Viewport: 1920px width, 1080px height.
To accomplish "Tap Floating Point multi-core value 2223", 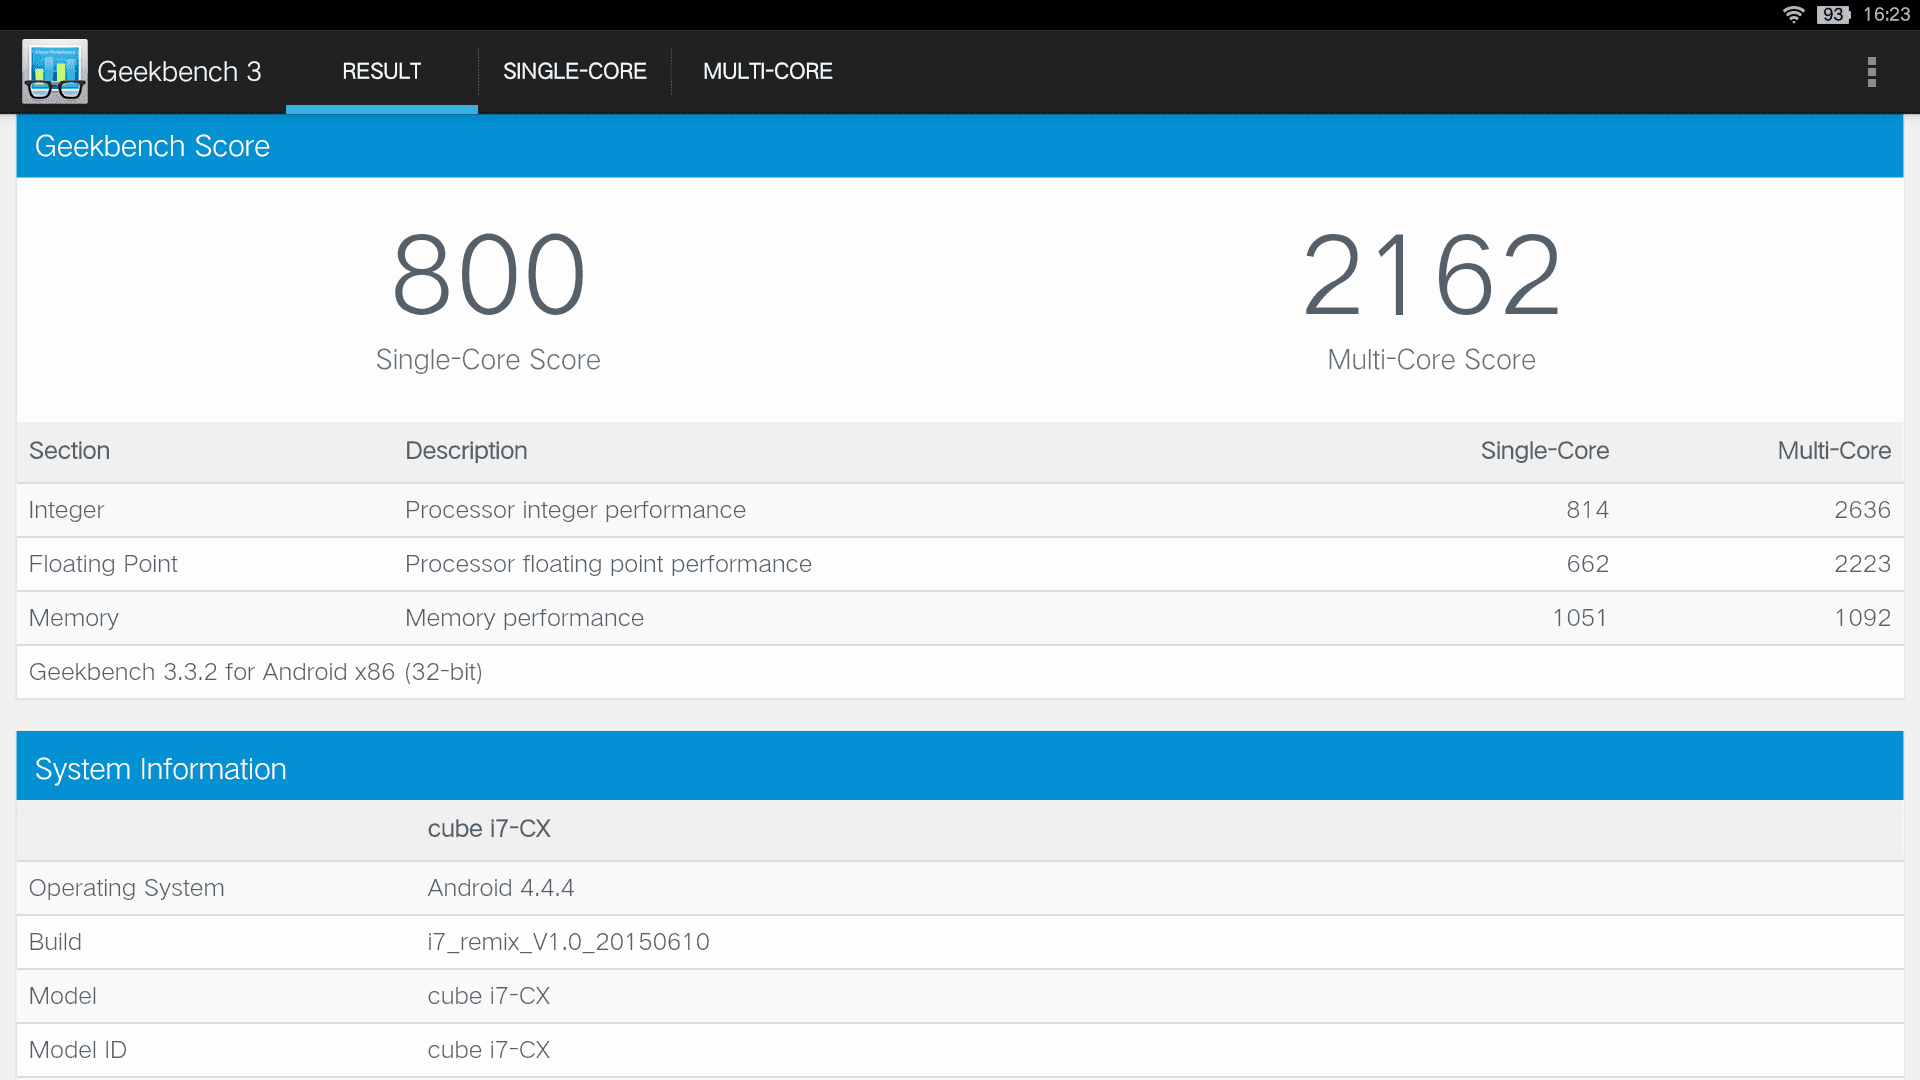I will (1862, 564).
